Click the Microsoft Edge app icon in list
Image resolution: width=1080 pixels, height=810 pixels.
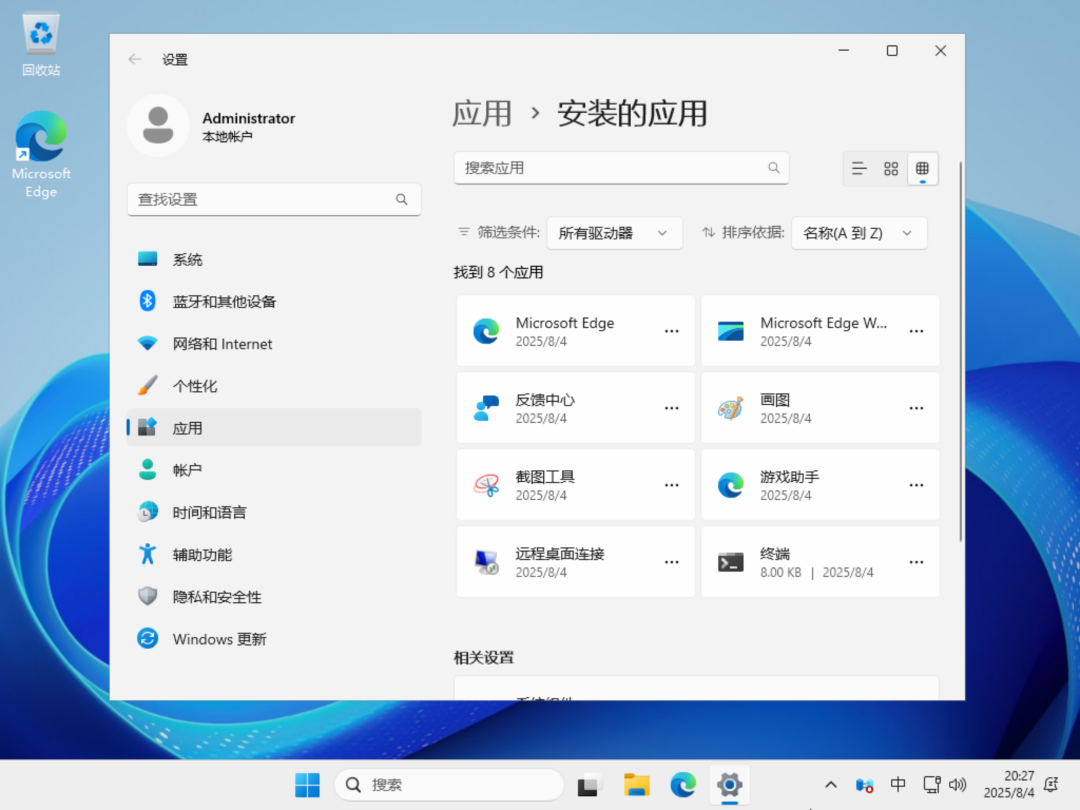point(486,331)
